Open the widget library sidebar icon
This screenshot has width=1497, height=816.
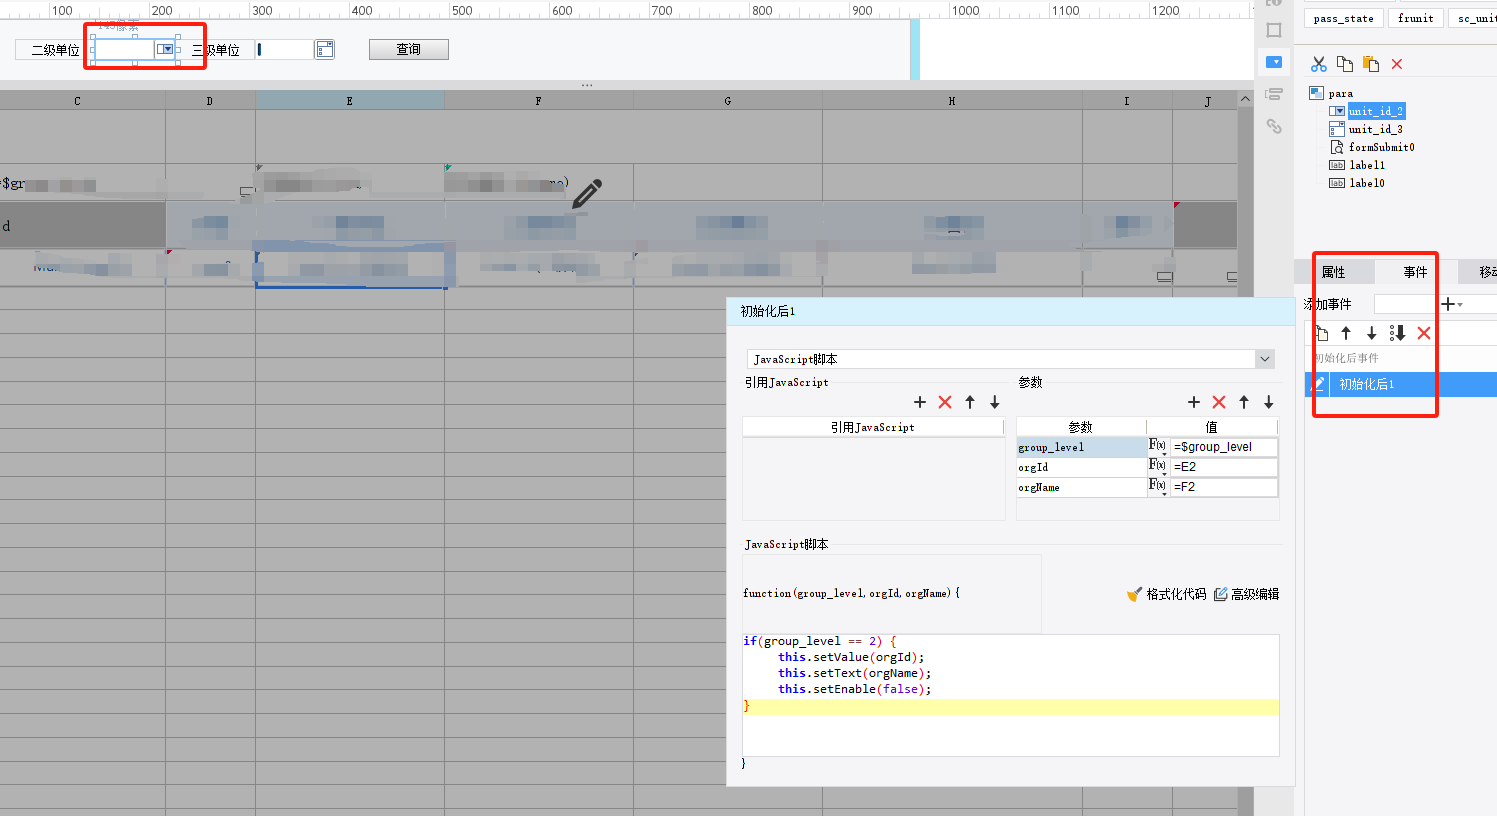click(x=1274, y=62)
